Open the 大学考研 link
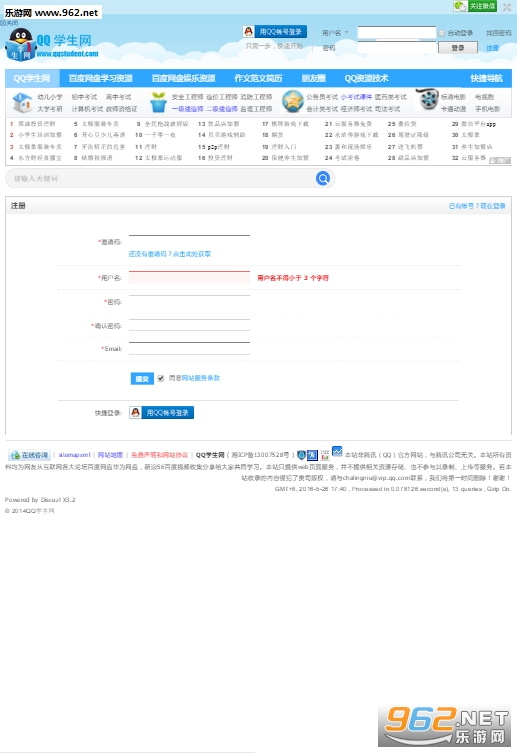Viewport: 517px width, 753px height. coord(50,109)
